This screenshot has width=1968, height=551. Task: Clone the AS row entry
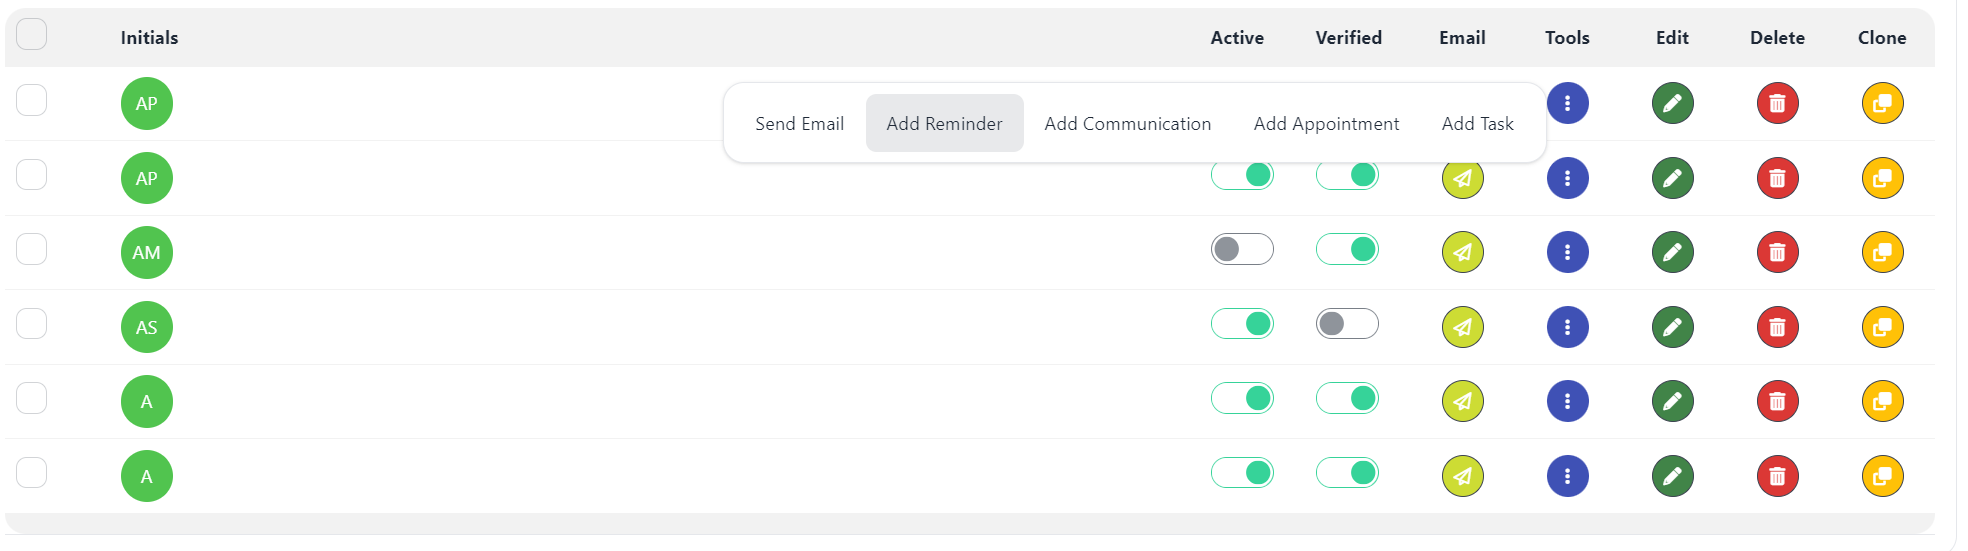(1882, 327)
